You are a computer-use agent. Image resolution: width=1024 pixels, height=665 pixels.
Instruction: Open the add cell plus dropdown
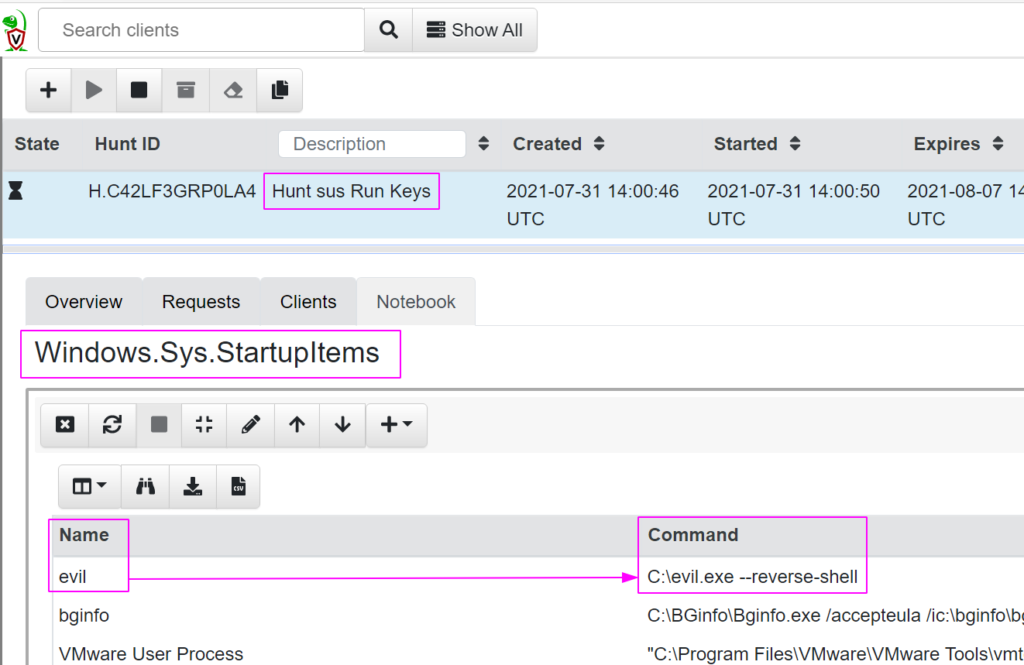pos(396,424)
